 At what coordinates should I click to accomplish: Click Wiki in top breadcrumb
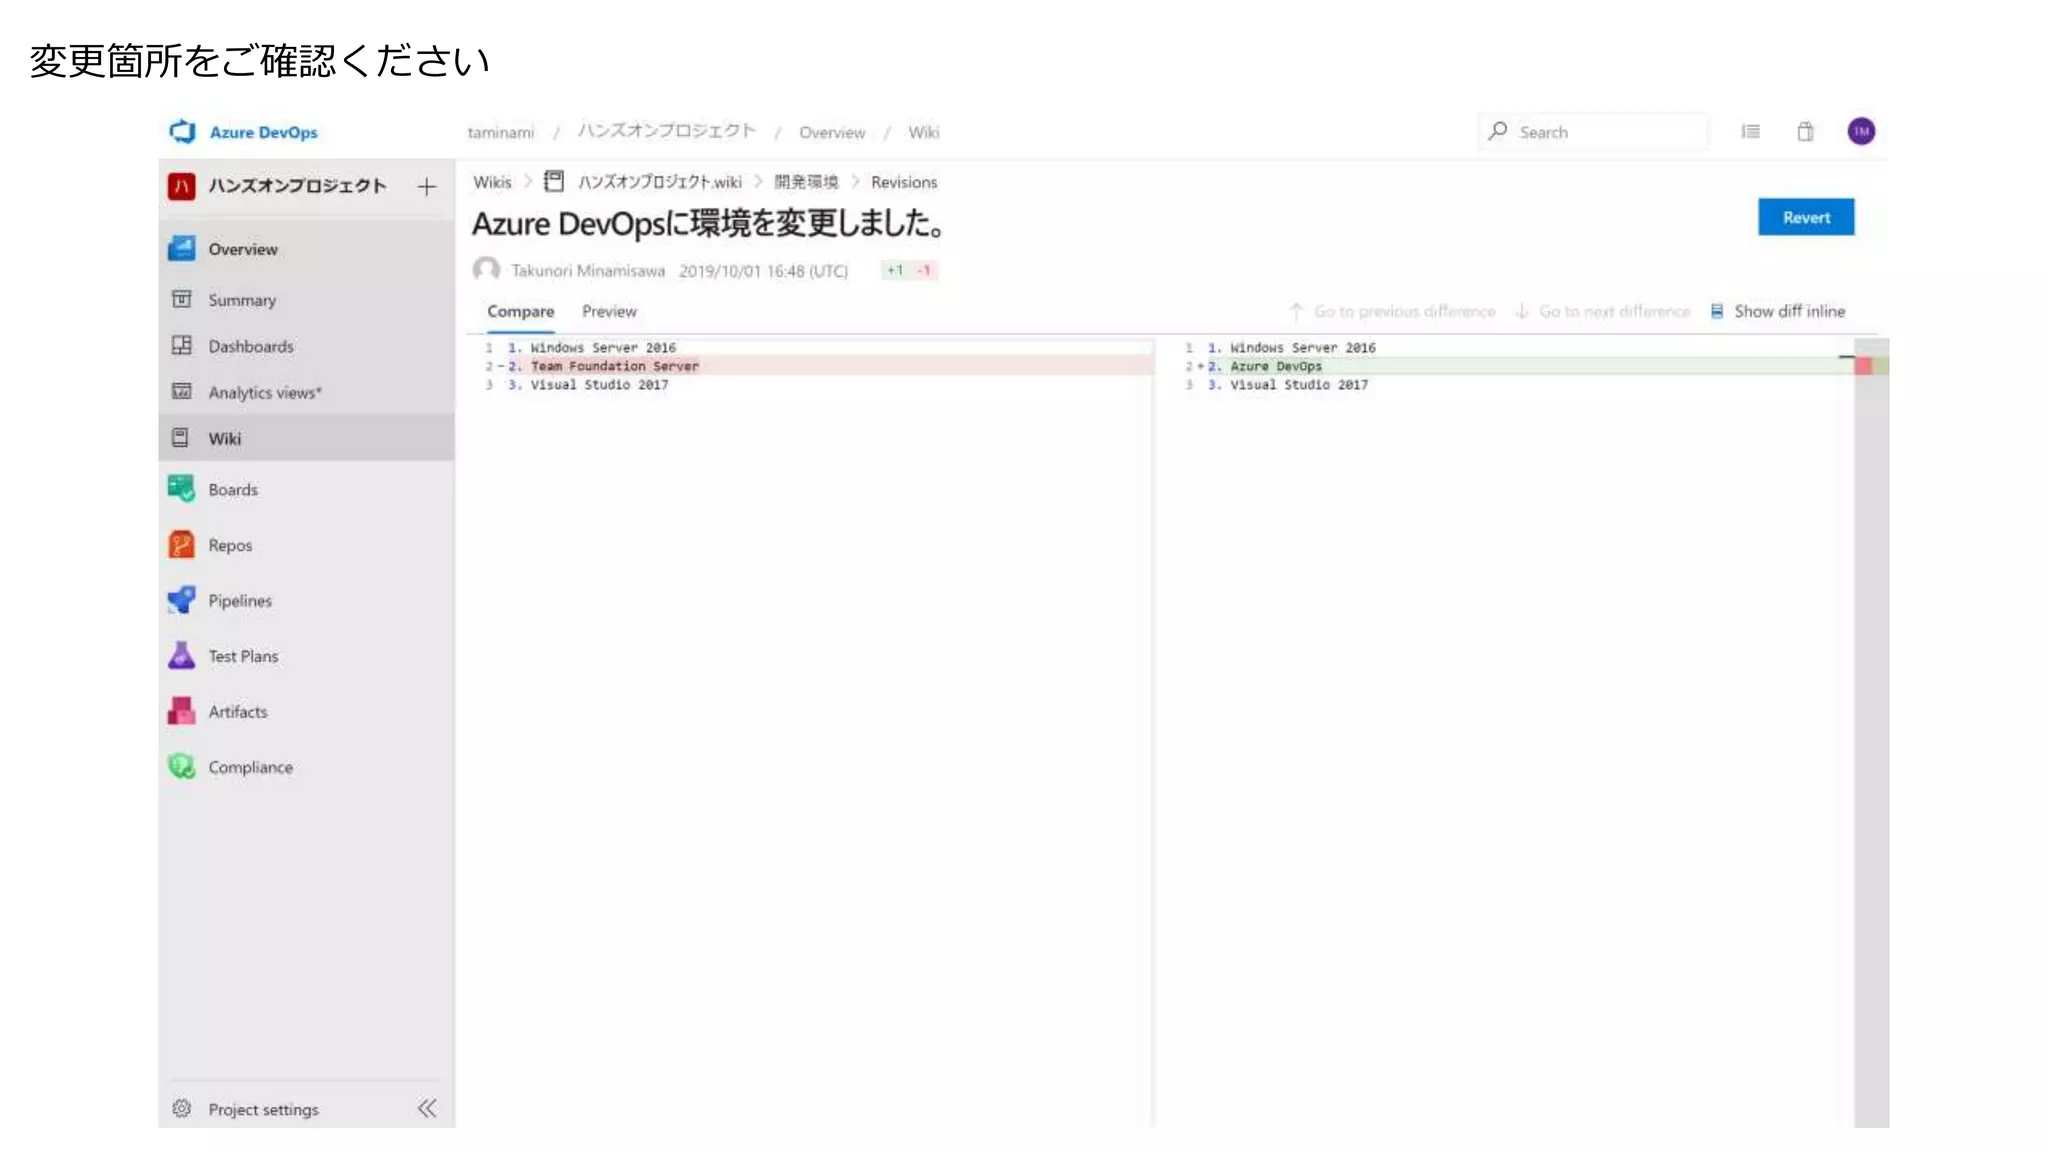(x=924, y=132)
